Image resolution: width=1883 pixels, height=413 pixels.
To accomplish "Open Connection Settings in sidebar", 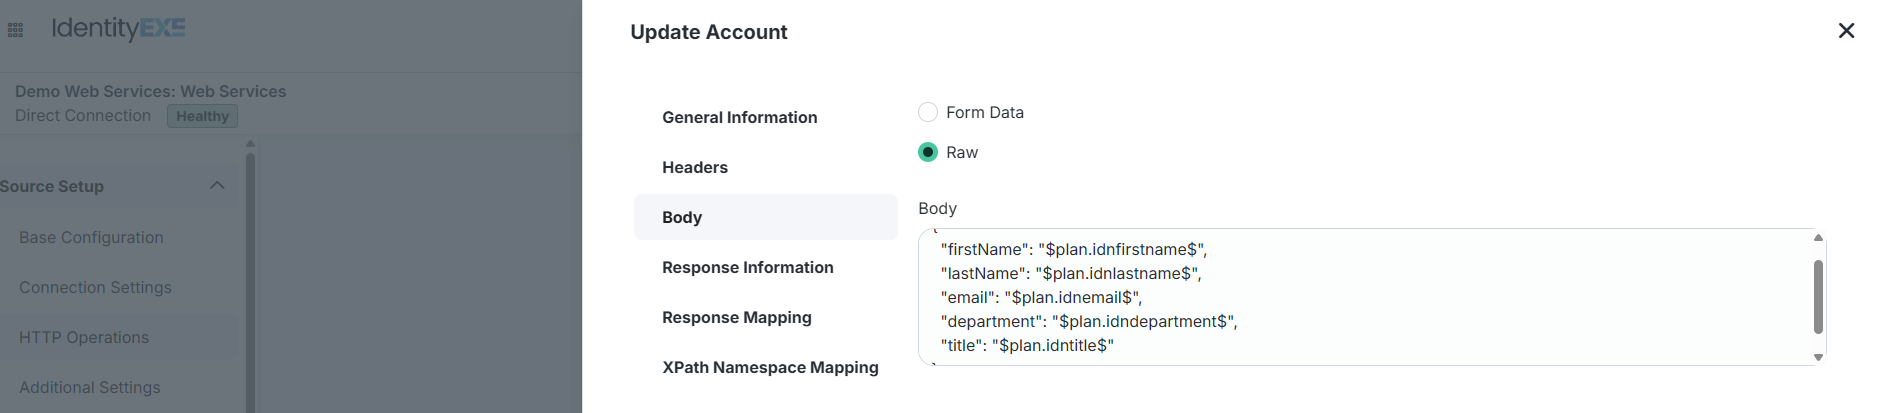I will pyautogui.click(x=95, y=287).
